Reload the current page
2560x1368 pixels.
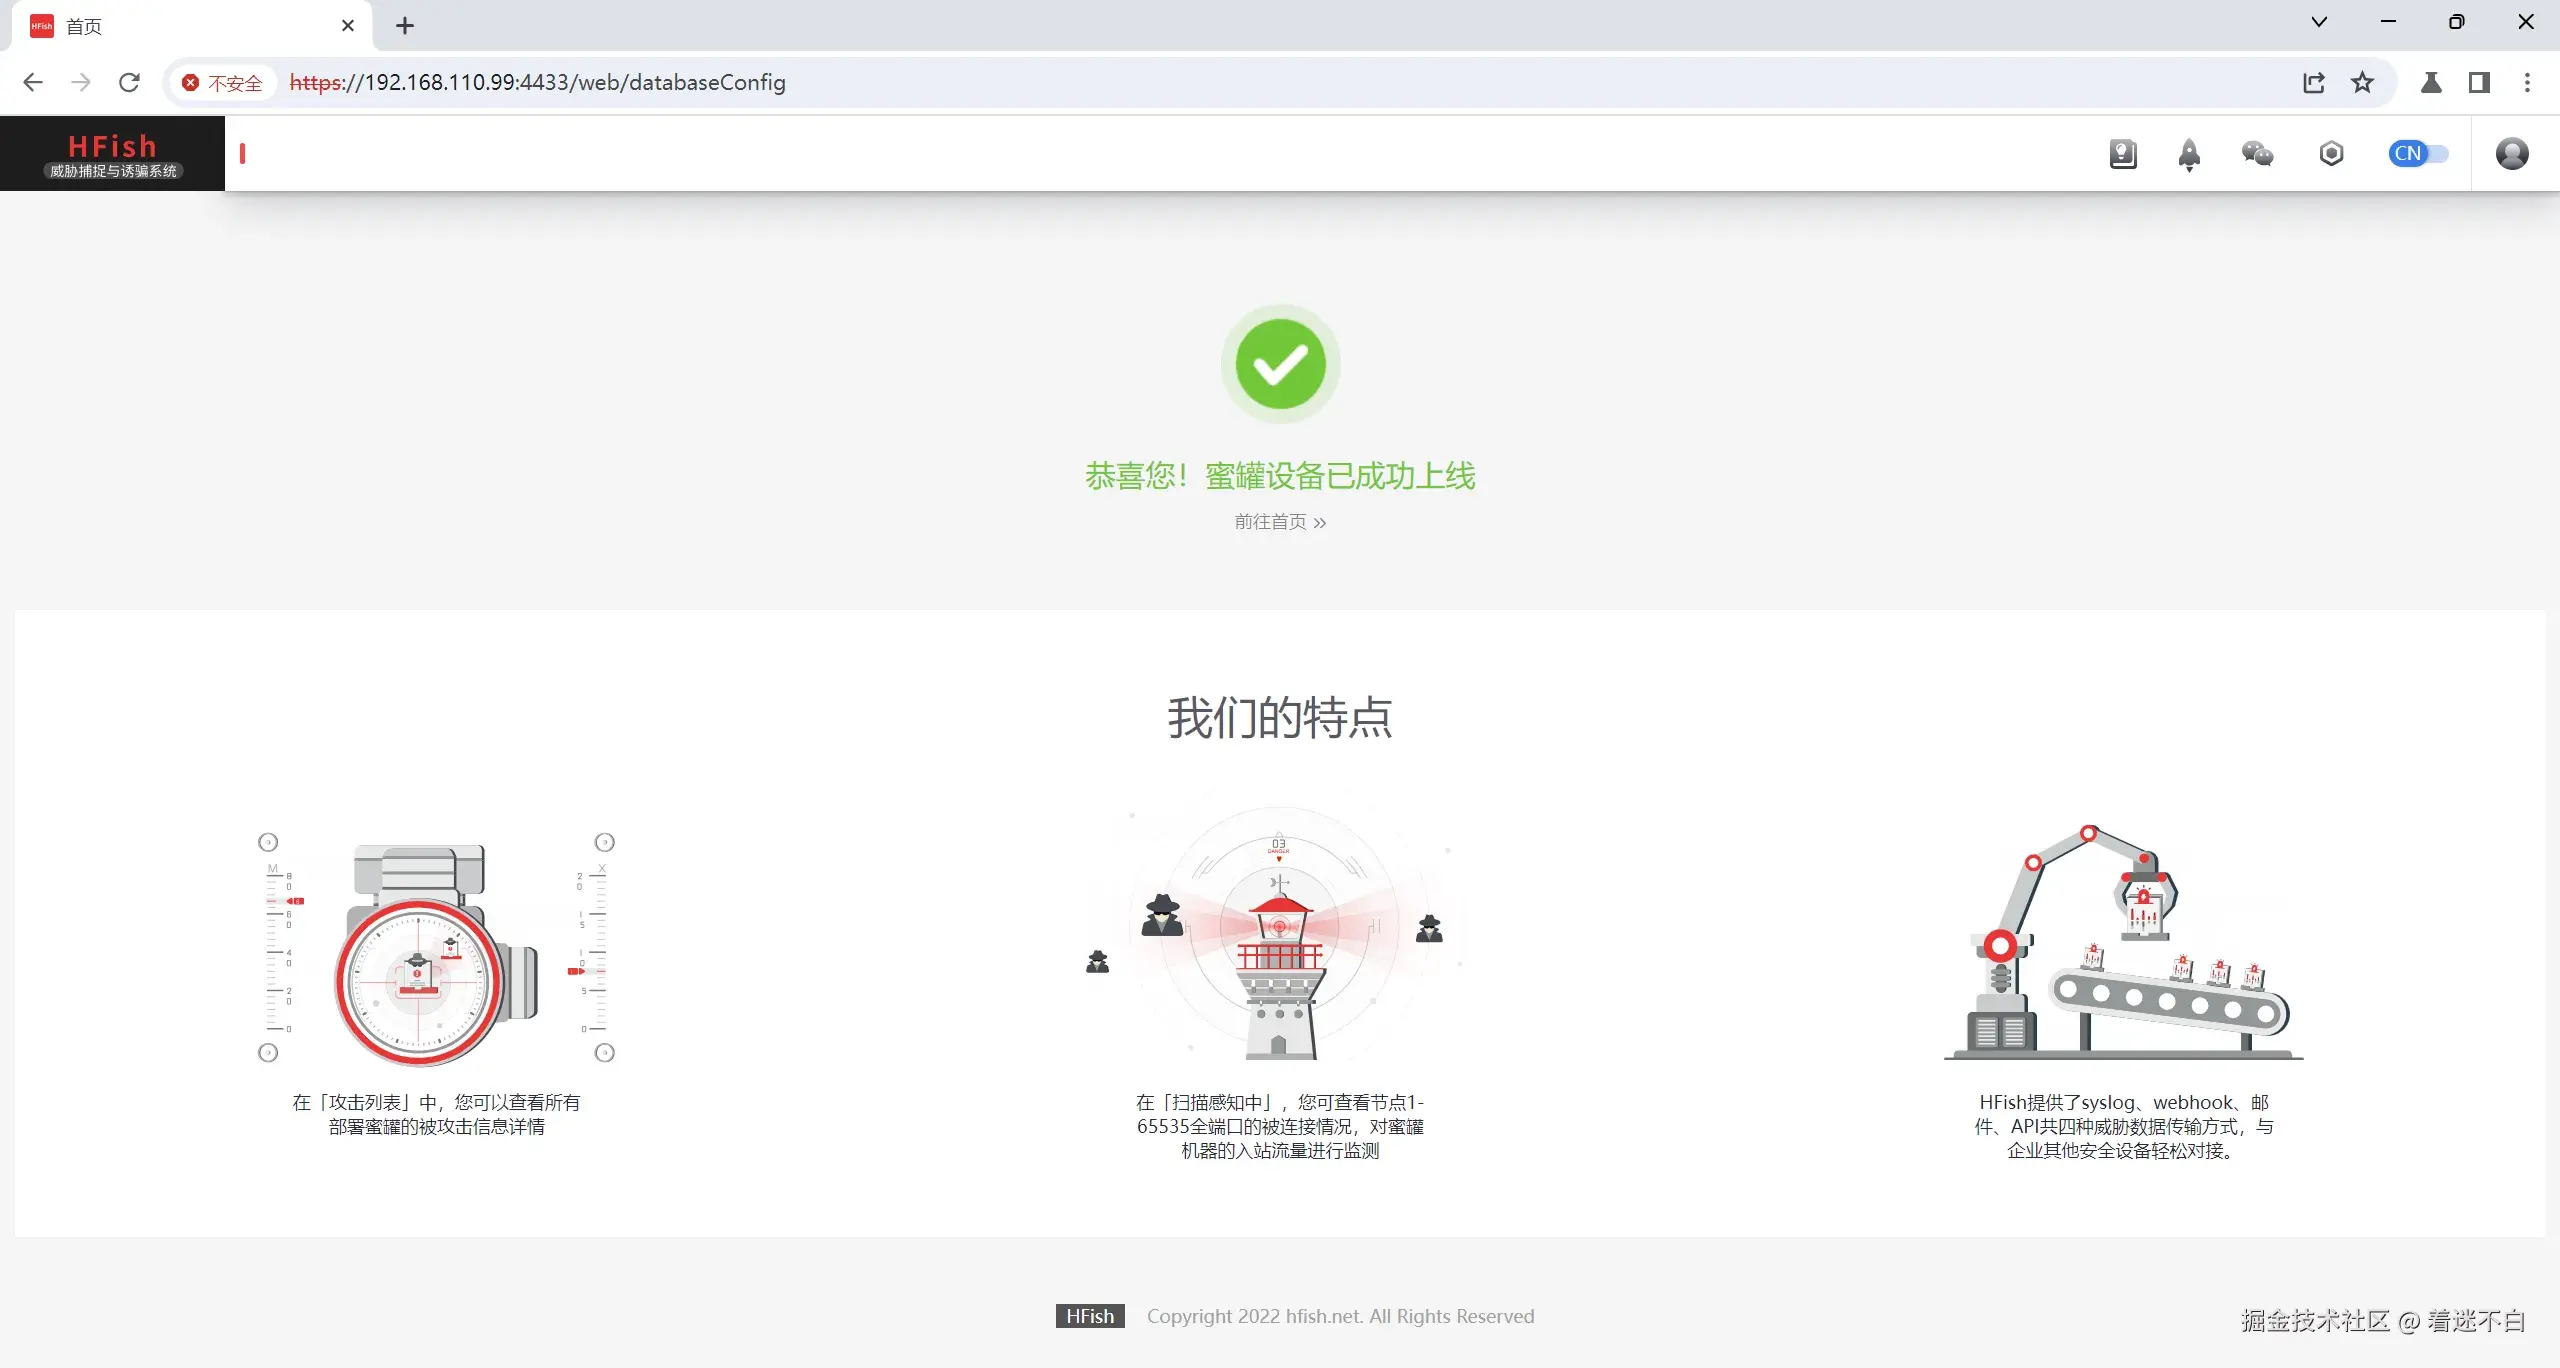pos(129,83)
